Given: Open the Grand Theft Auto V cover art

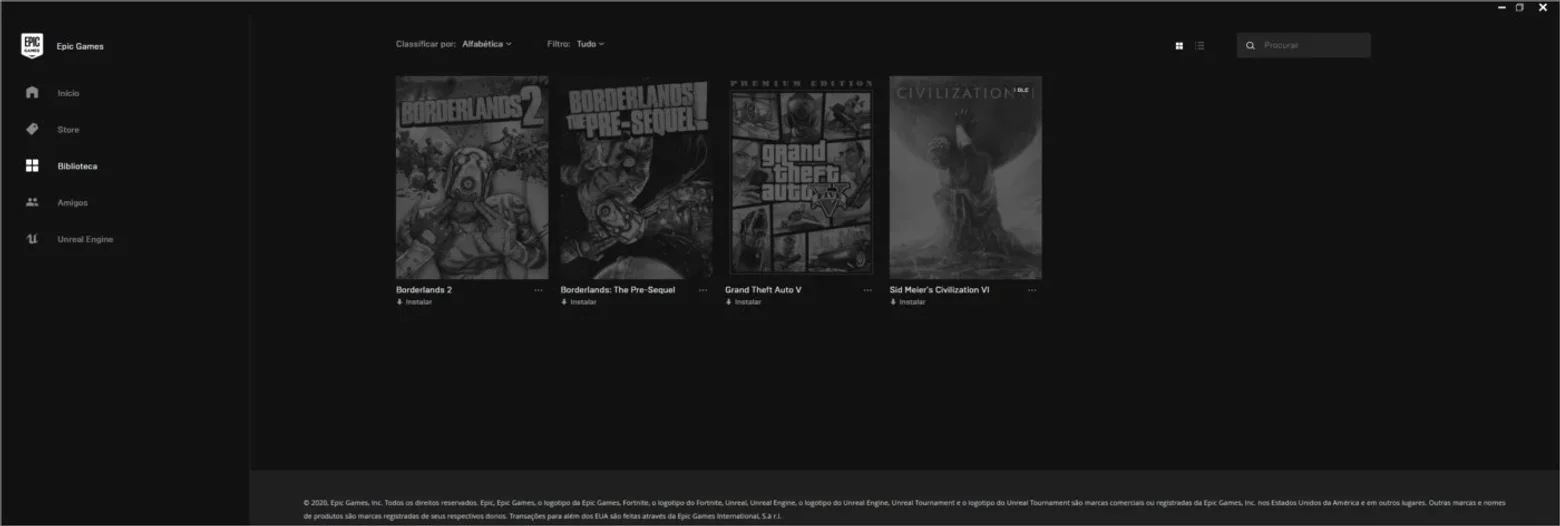Looking at the screenshot, I should (x=801, y=178).
